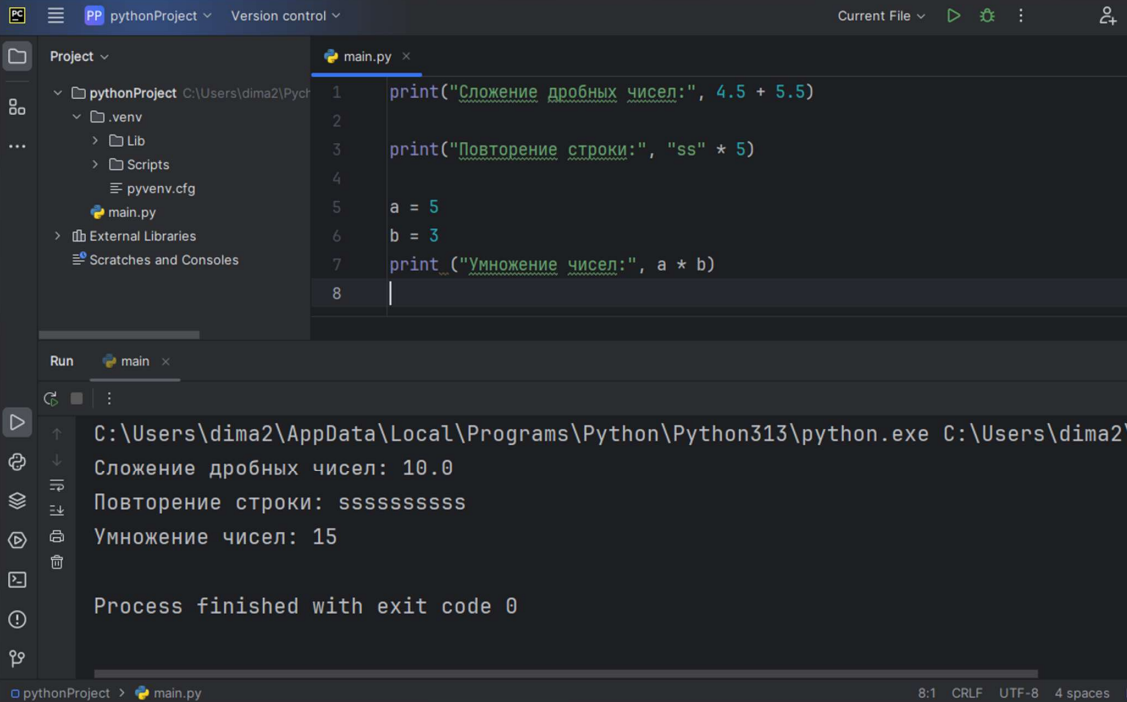This screenshot has height=702, width=1127.
Task: Click the console horizontal scrollbar
Action: pyautogui.click(x=566, y=674)
